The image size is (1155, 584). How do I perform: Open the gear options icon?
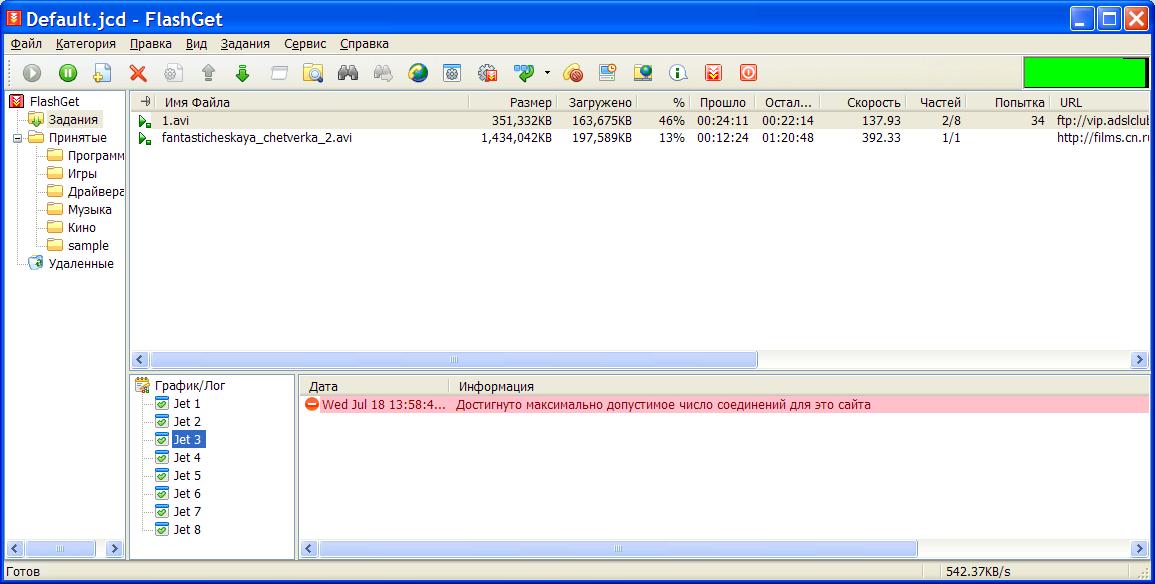coord(488,73)
